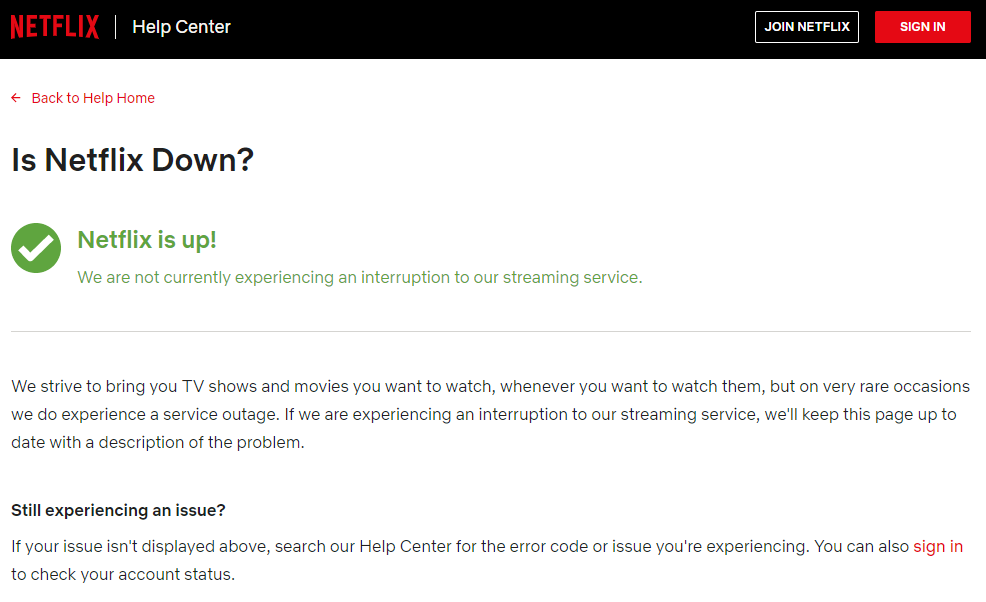This screenshot has width=986, height=602.
Task: Click the red SIGN IN button
Action: 922,27
